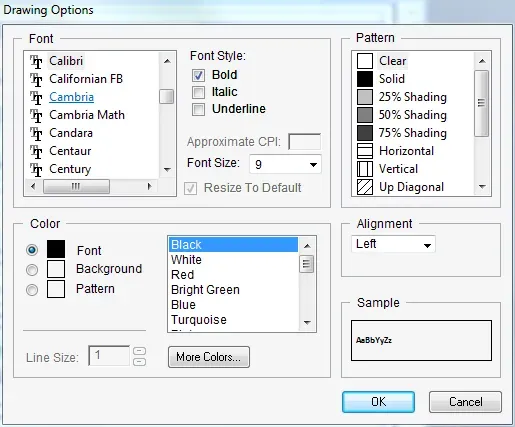Select the Font color radio button

pos(32,250)
